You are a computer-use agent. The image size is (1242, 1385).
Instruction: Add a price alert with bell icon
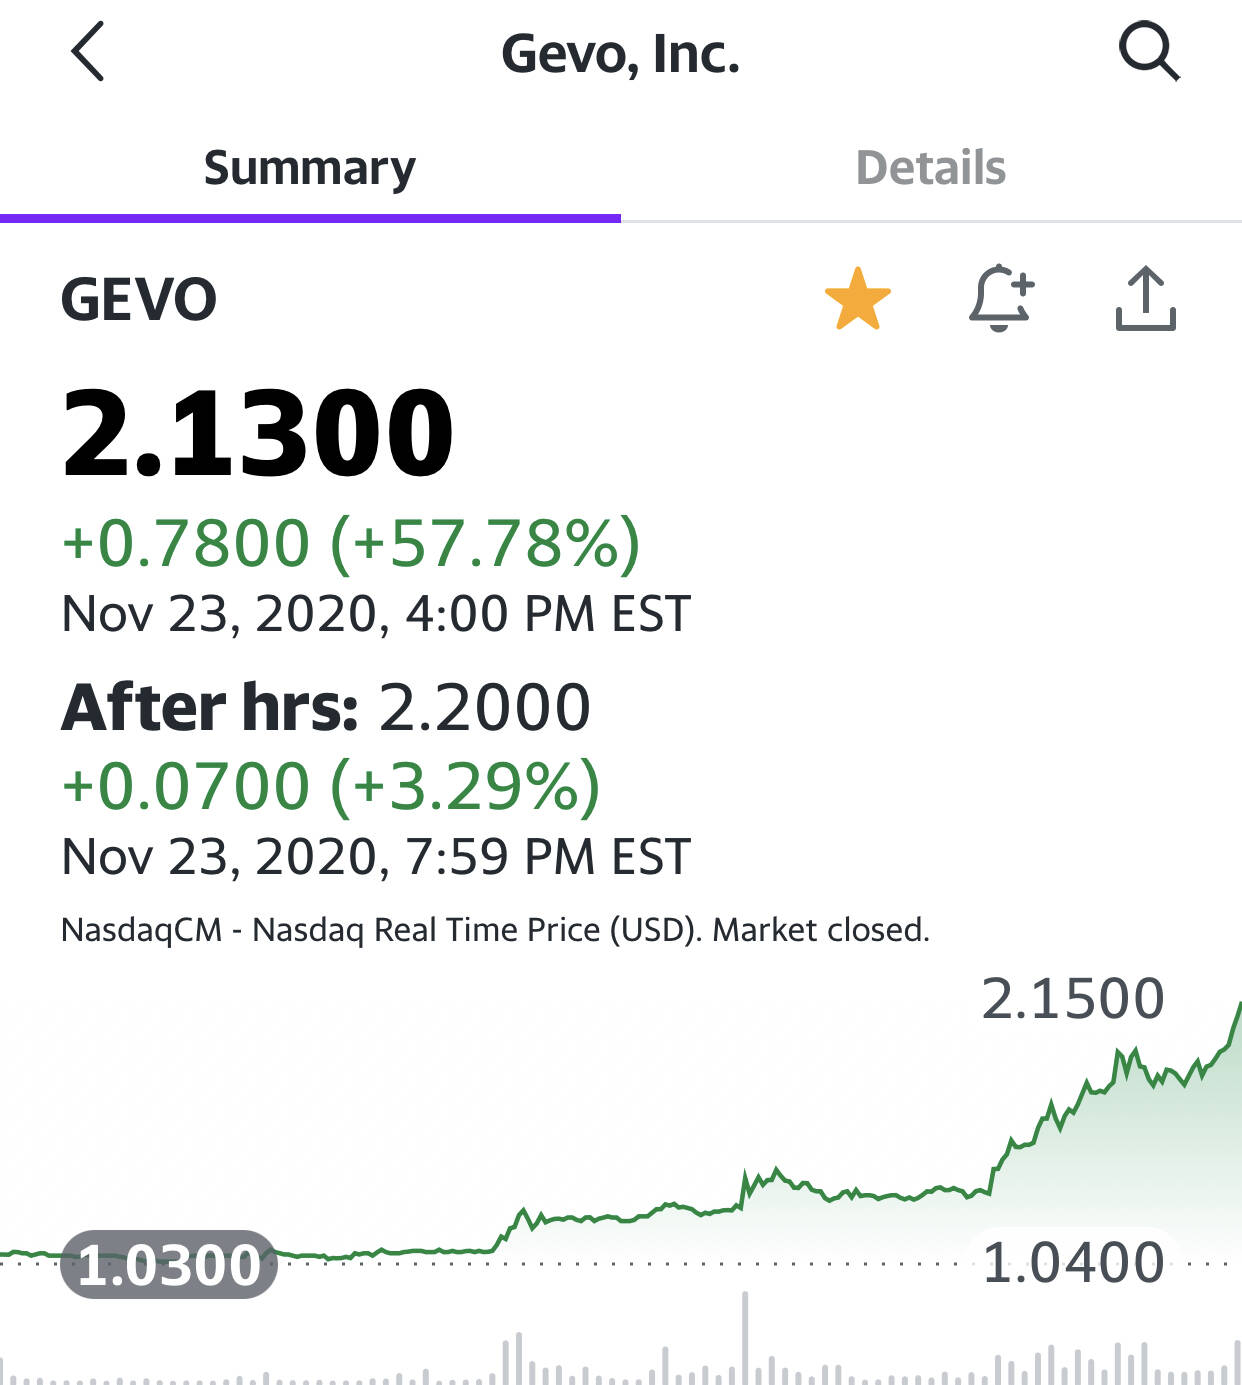[1000, 298]
